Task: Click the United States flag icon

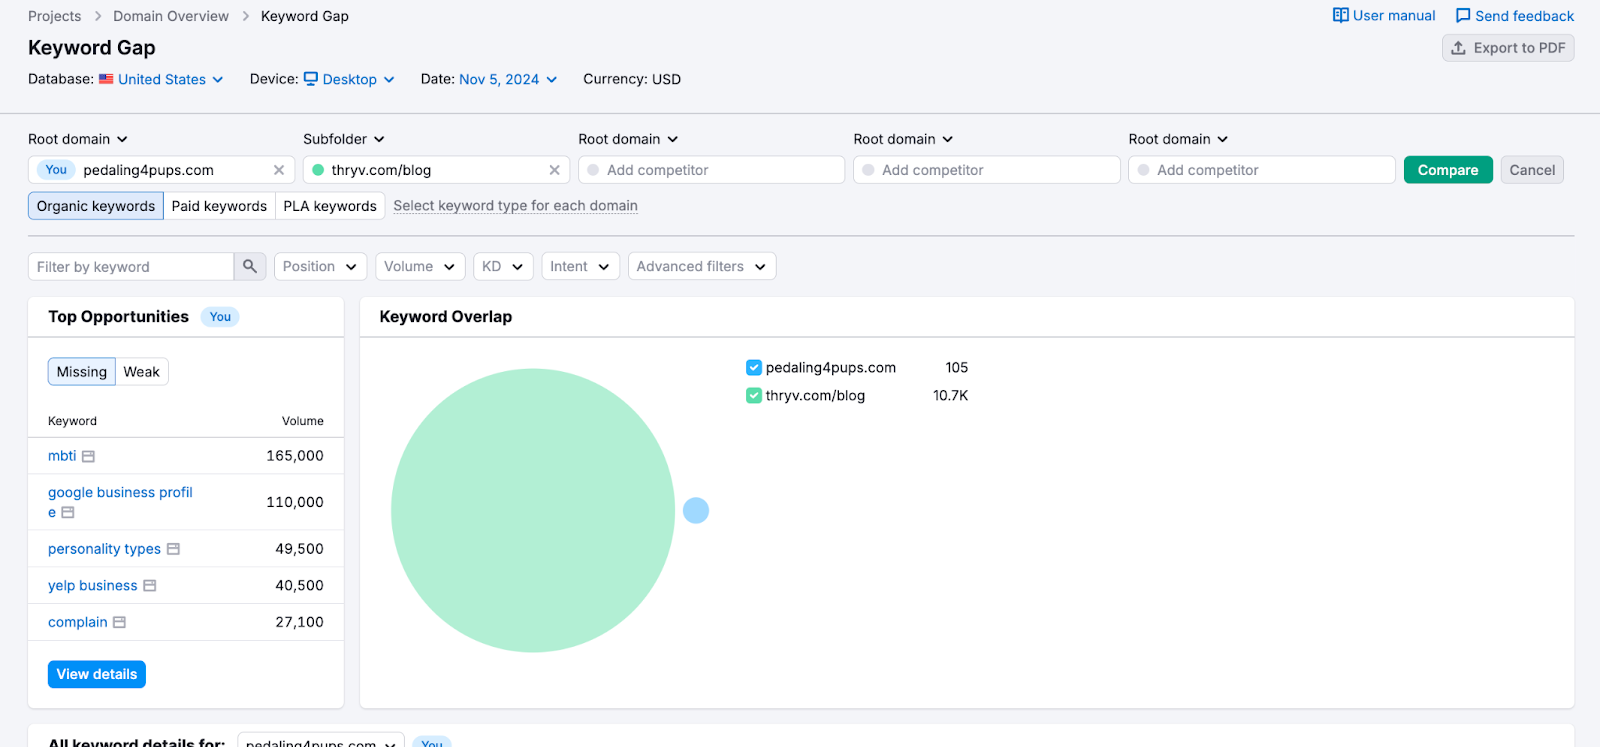Action: (106, 79)
